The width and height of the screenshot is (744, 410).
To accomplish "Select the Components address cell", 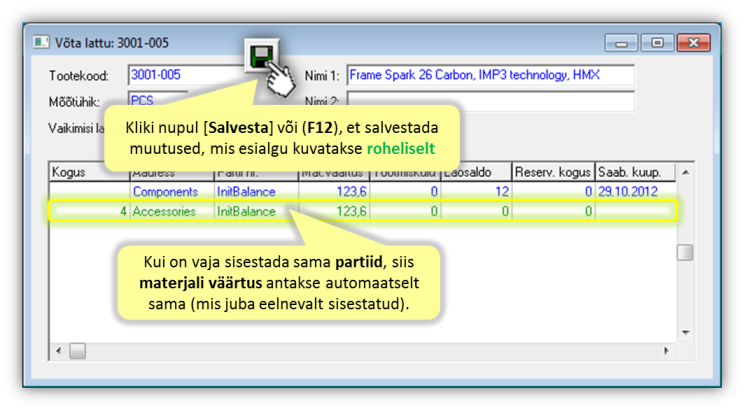I will (x=172, y=192).
